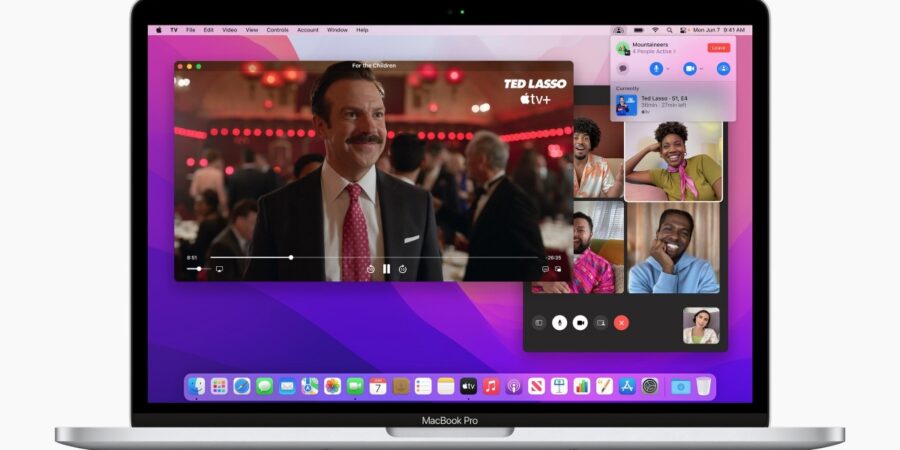Viewport: 900px width, 450px height.
Task: Click battery icon in menu bar
Action: click(638, 30)
